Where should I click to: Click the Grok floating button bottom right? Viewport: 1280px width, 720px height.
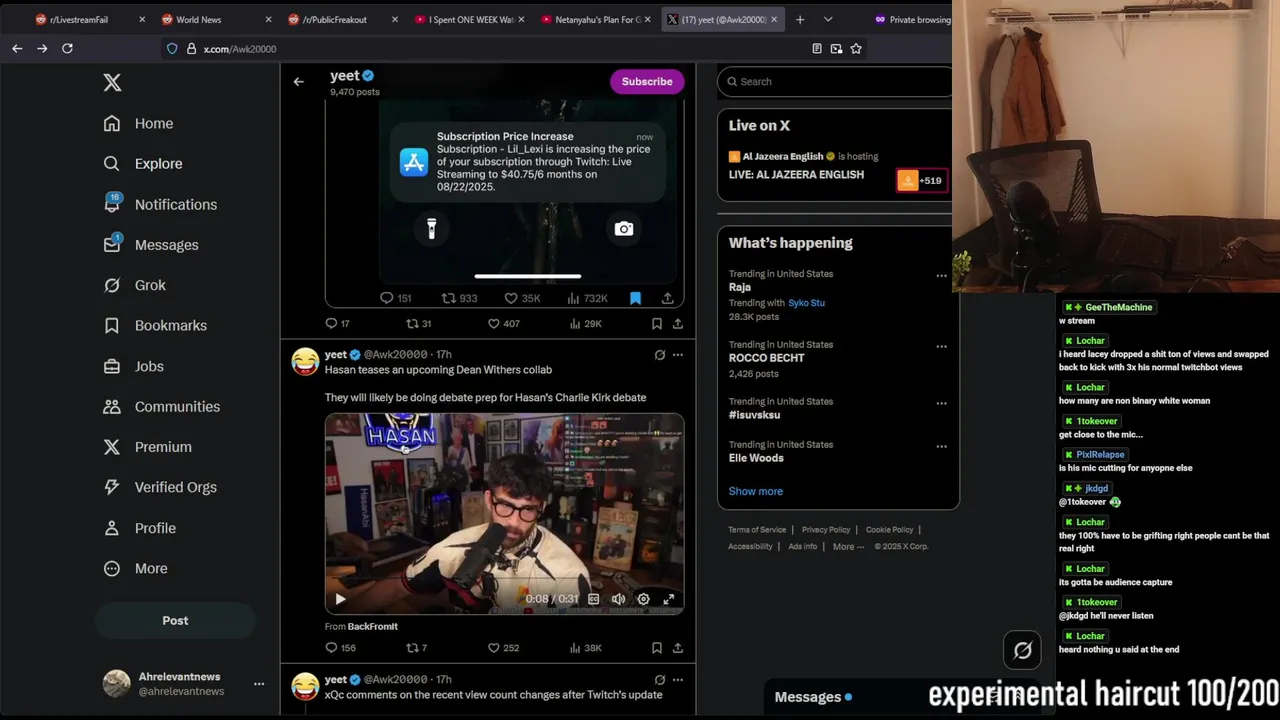click(1023, 651)
